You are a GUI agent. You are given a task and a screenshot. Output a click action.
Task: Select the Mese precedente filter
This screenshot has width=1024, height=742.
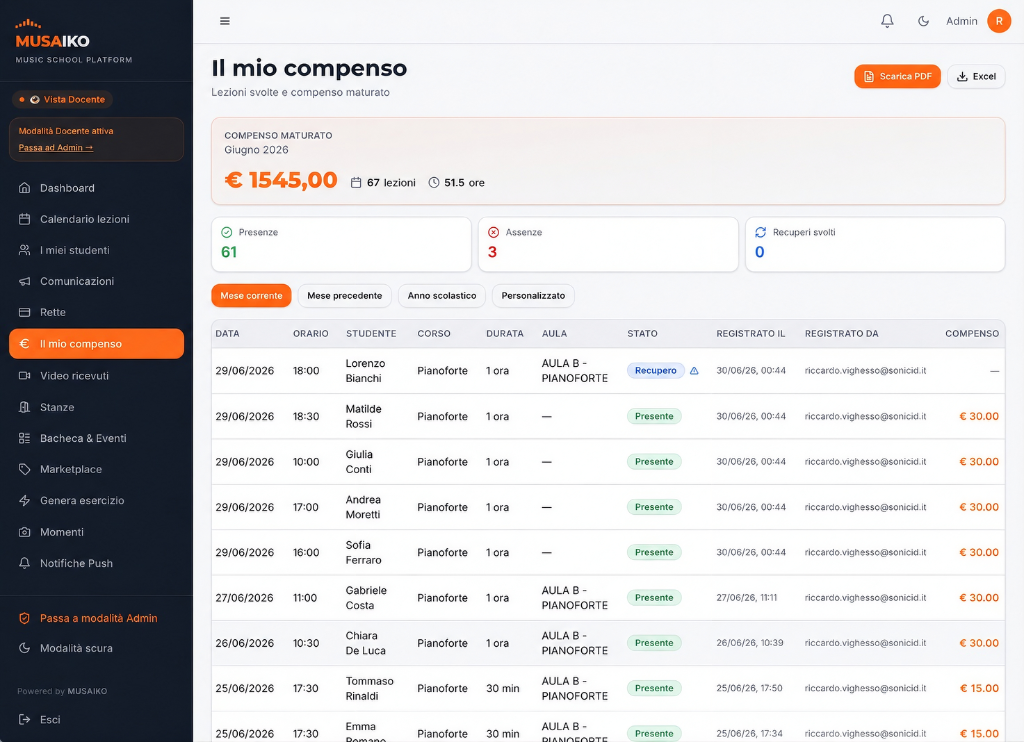pos(344,296)
